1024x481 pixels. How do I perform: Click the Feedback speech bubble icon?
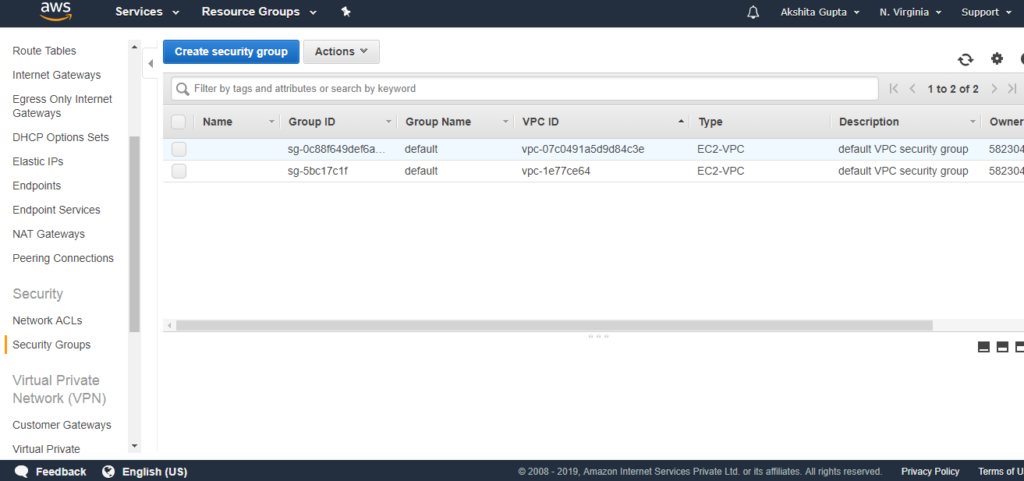tap(22, 471)
